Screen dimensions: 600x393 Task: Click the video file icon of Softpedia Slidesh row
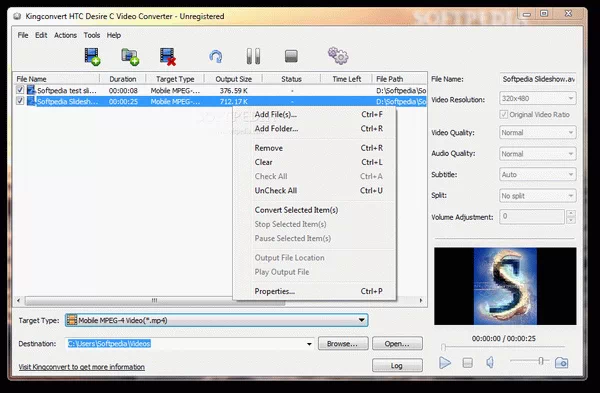point(31,101)
